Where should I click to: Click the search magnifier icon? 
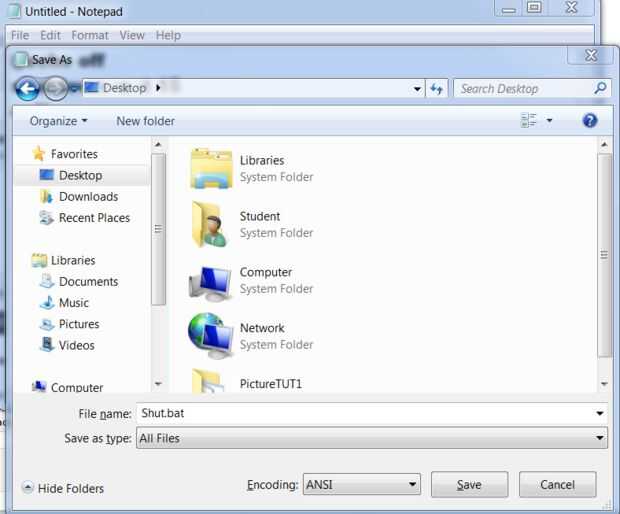[x=600, y=88]
